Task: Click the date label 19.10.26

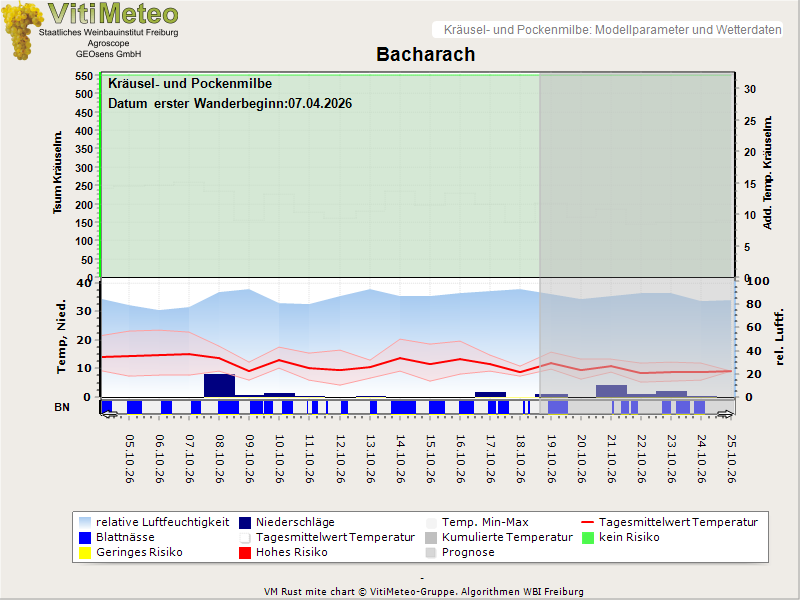Action: pos(552,459)
